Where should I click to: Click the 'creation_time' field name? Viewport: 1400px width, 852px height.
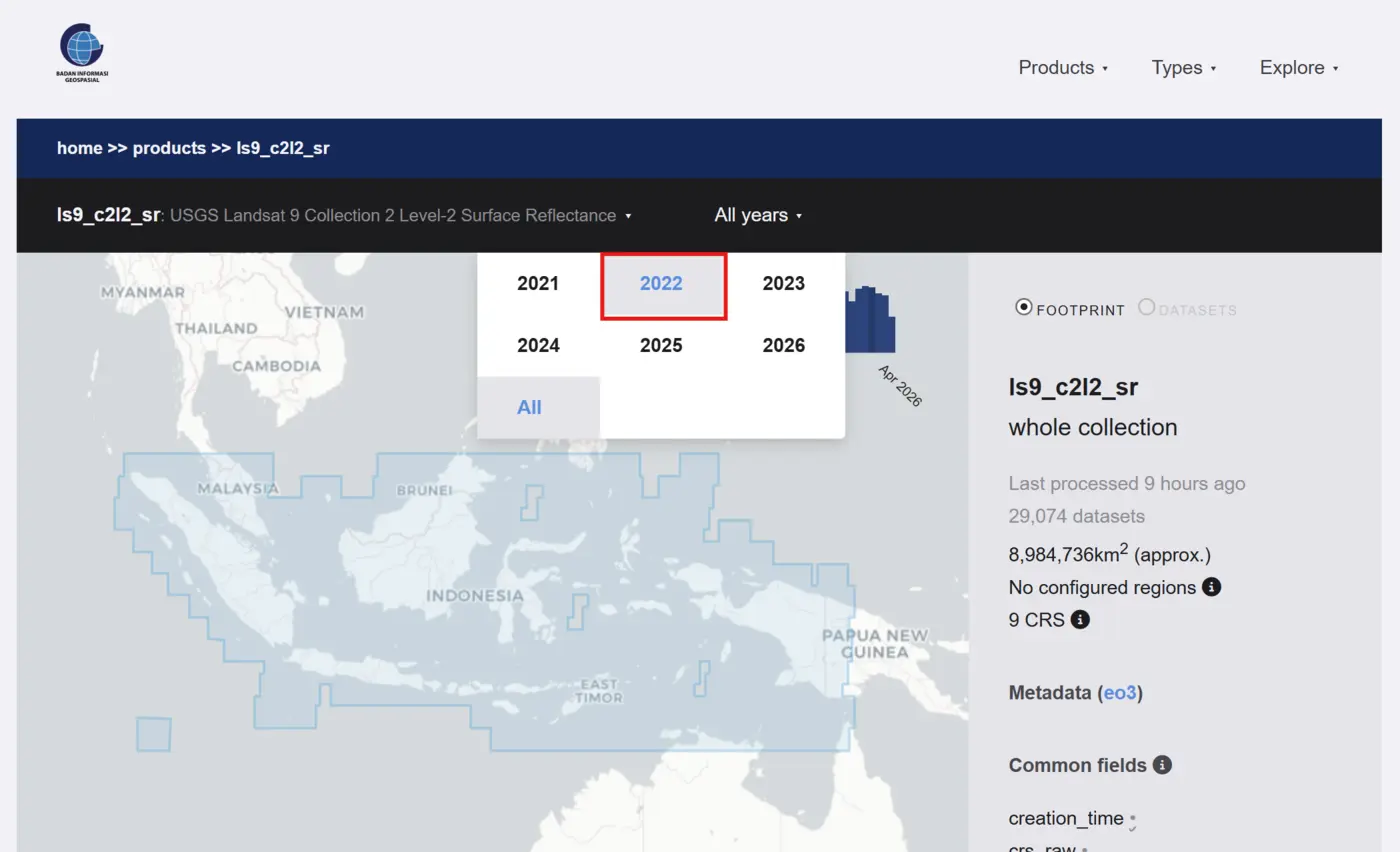click(1066, 819)
